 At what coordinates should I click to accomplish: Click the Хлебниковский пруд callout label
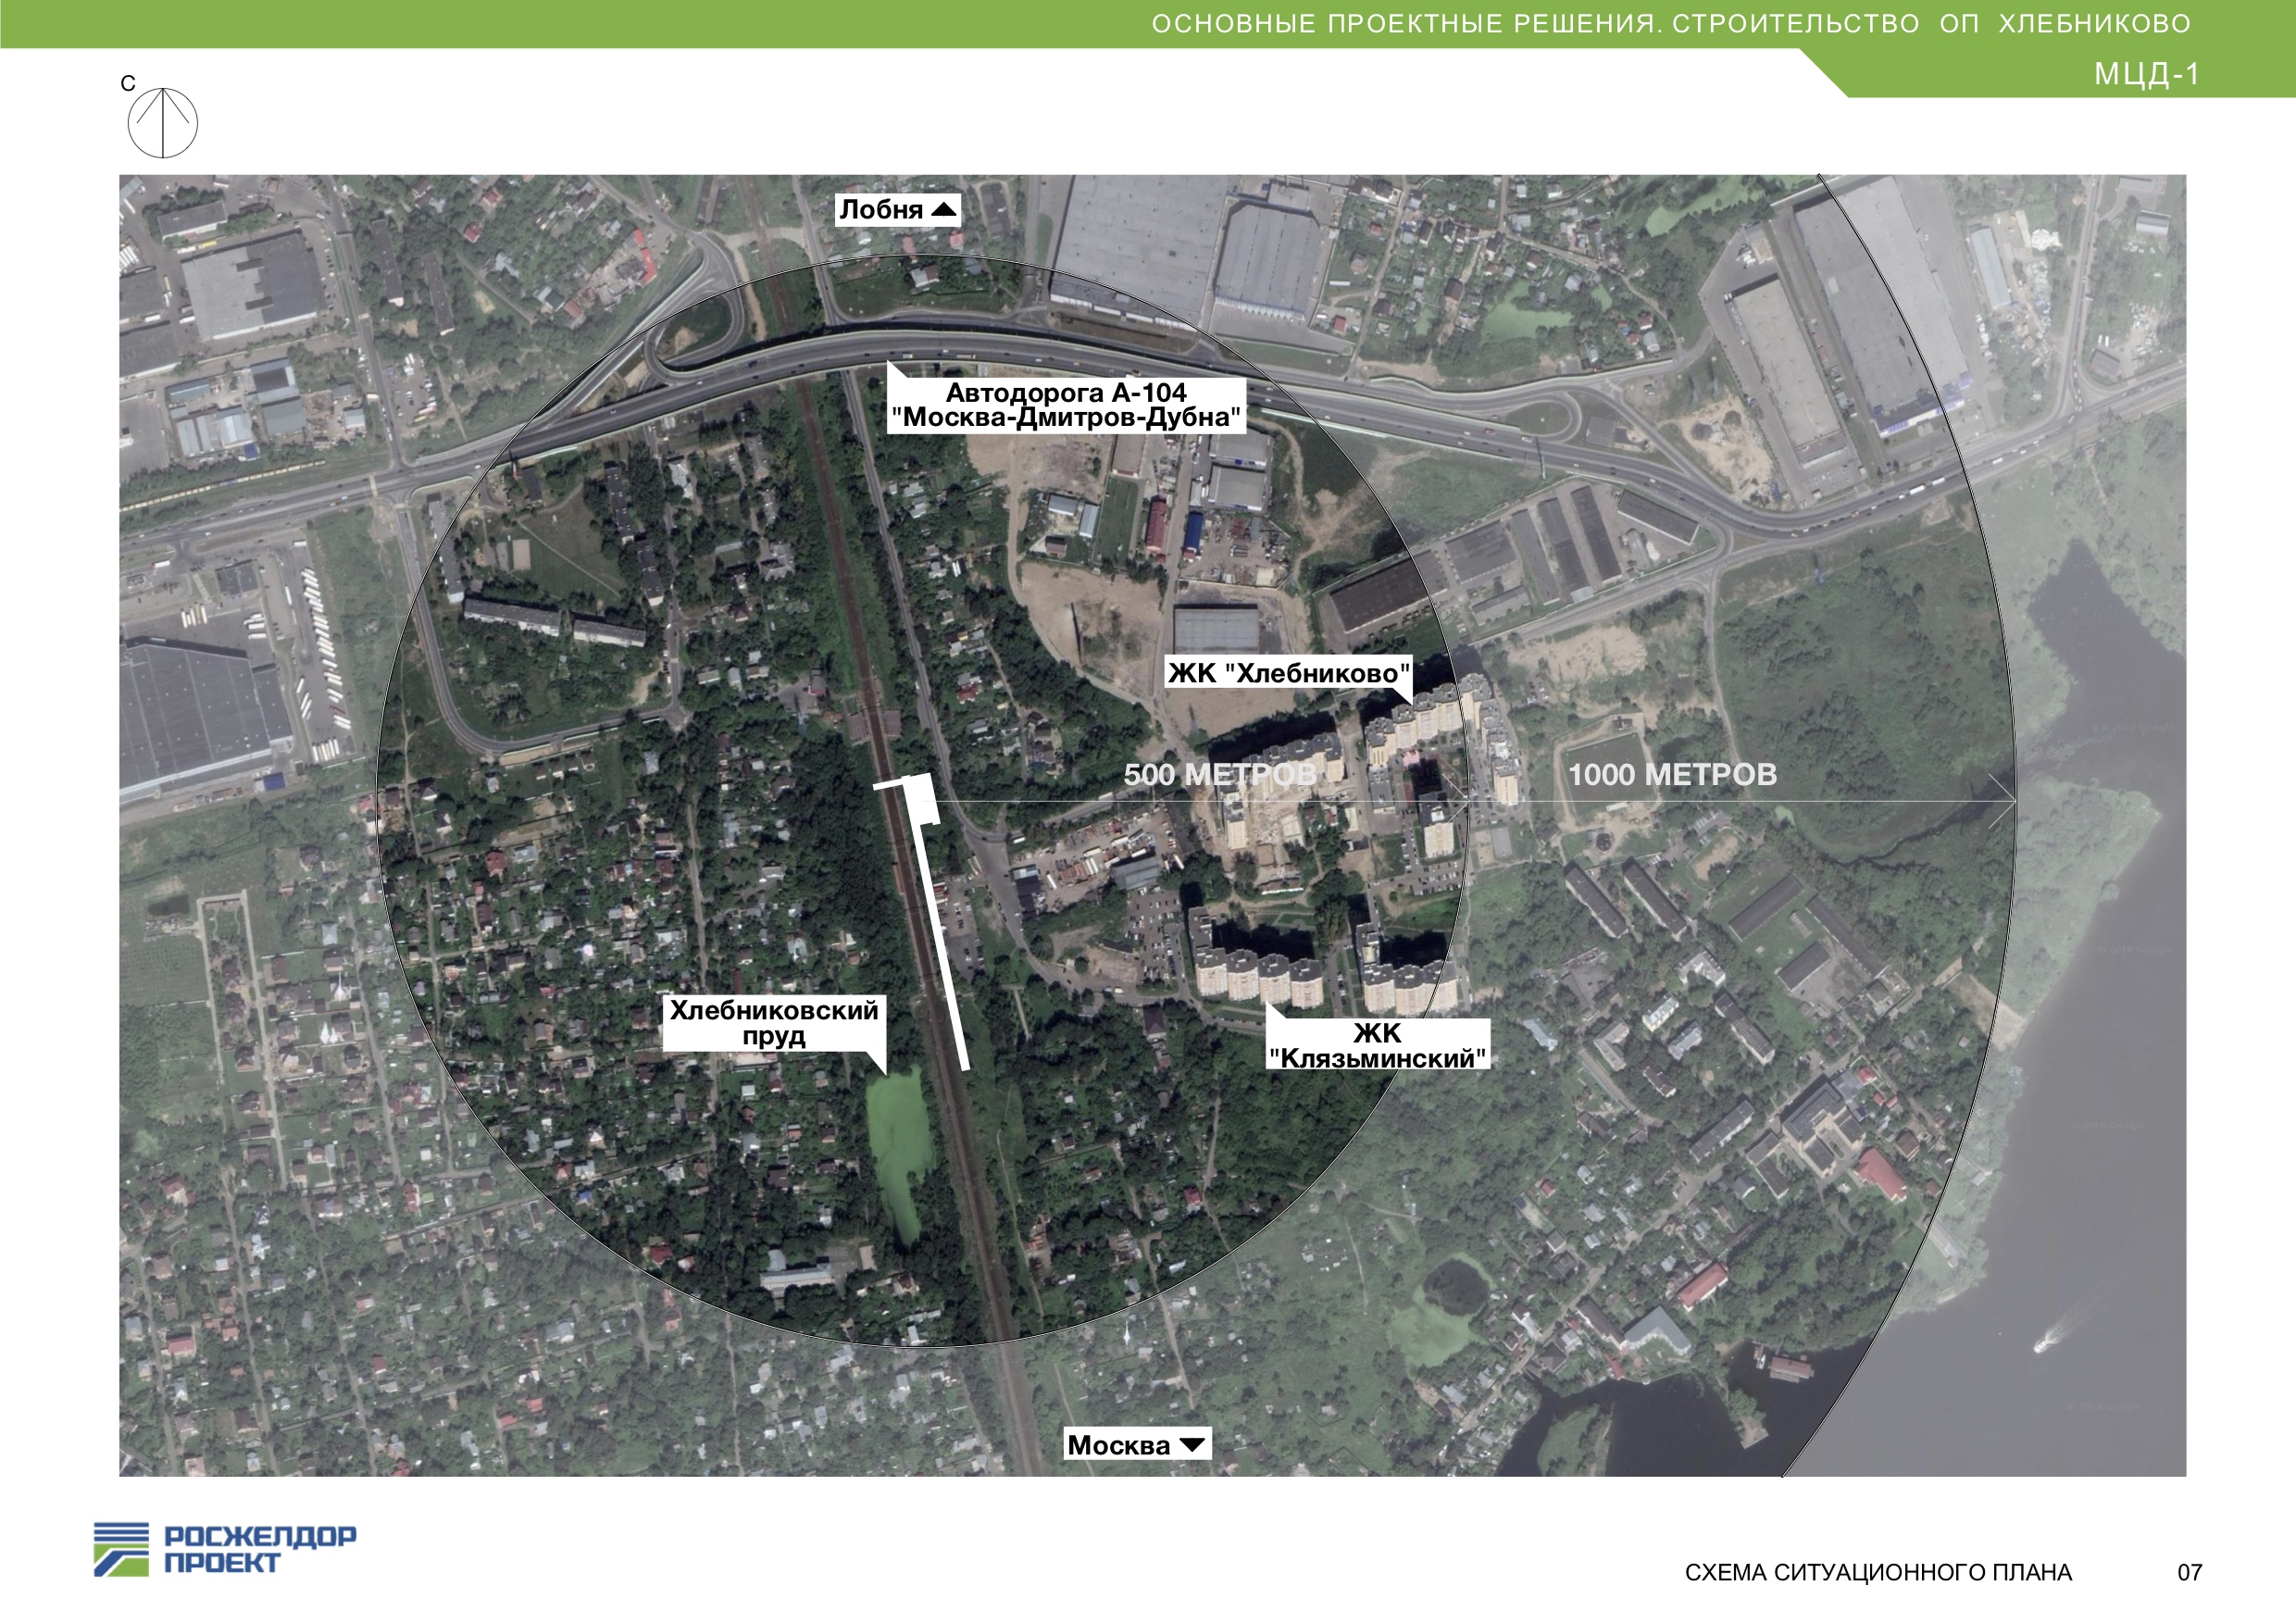(774, 1023)
